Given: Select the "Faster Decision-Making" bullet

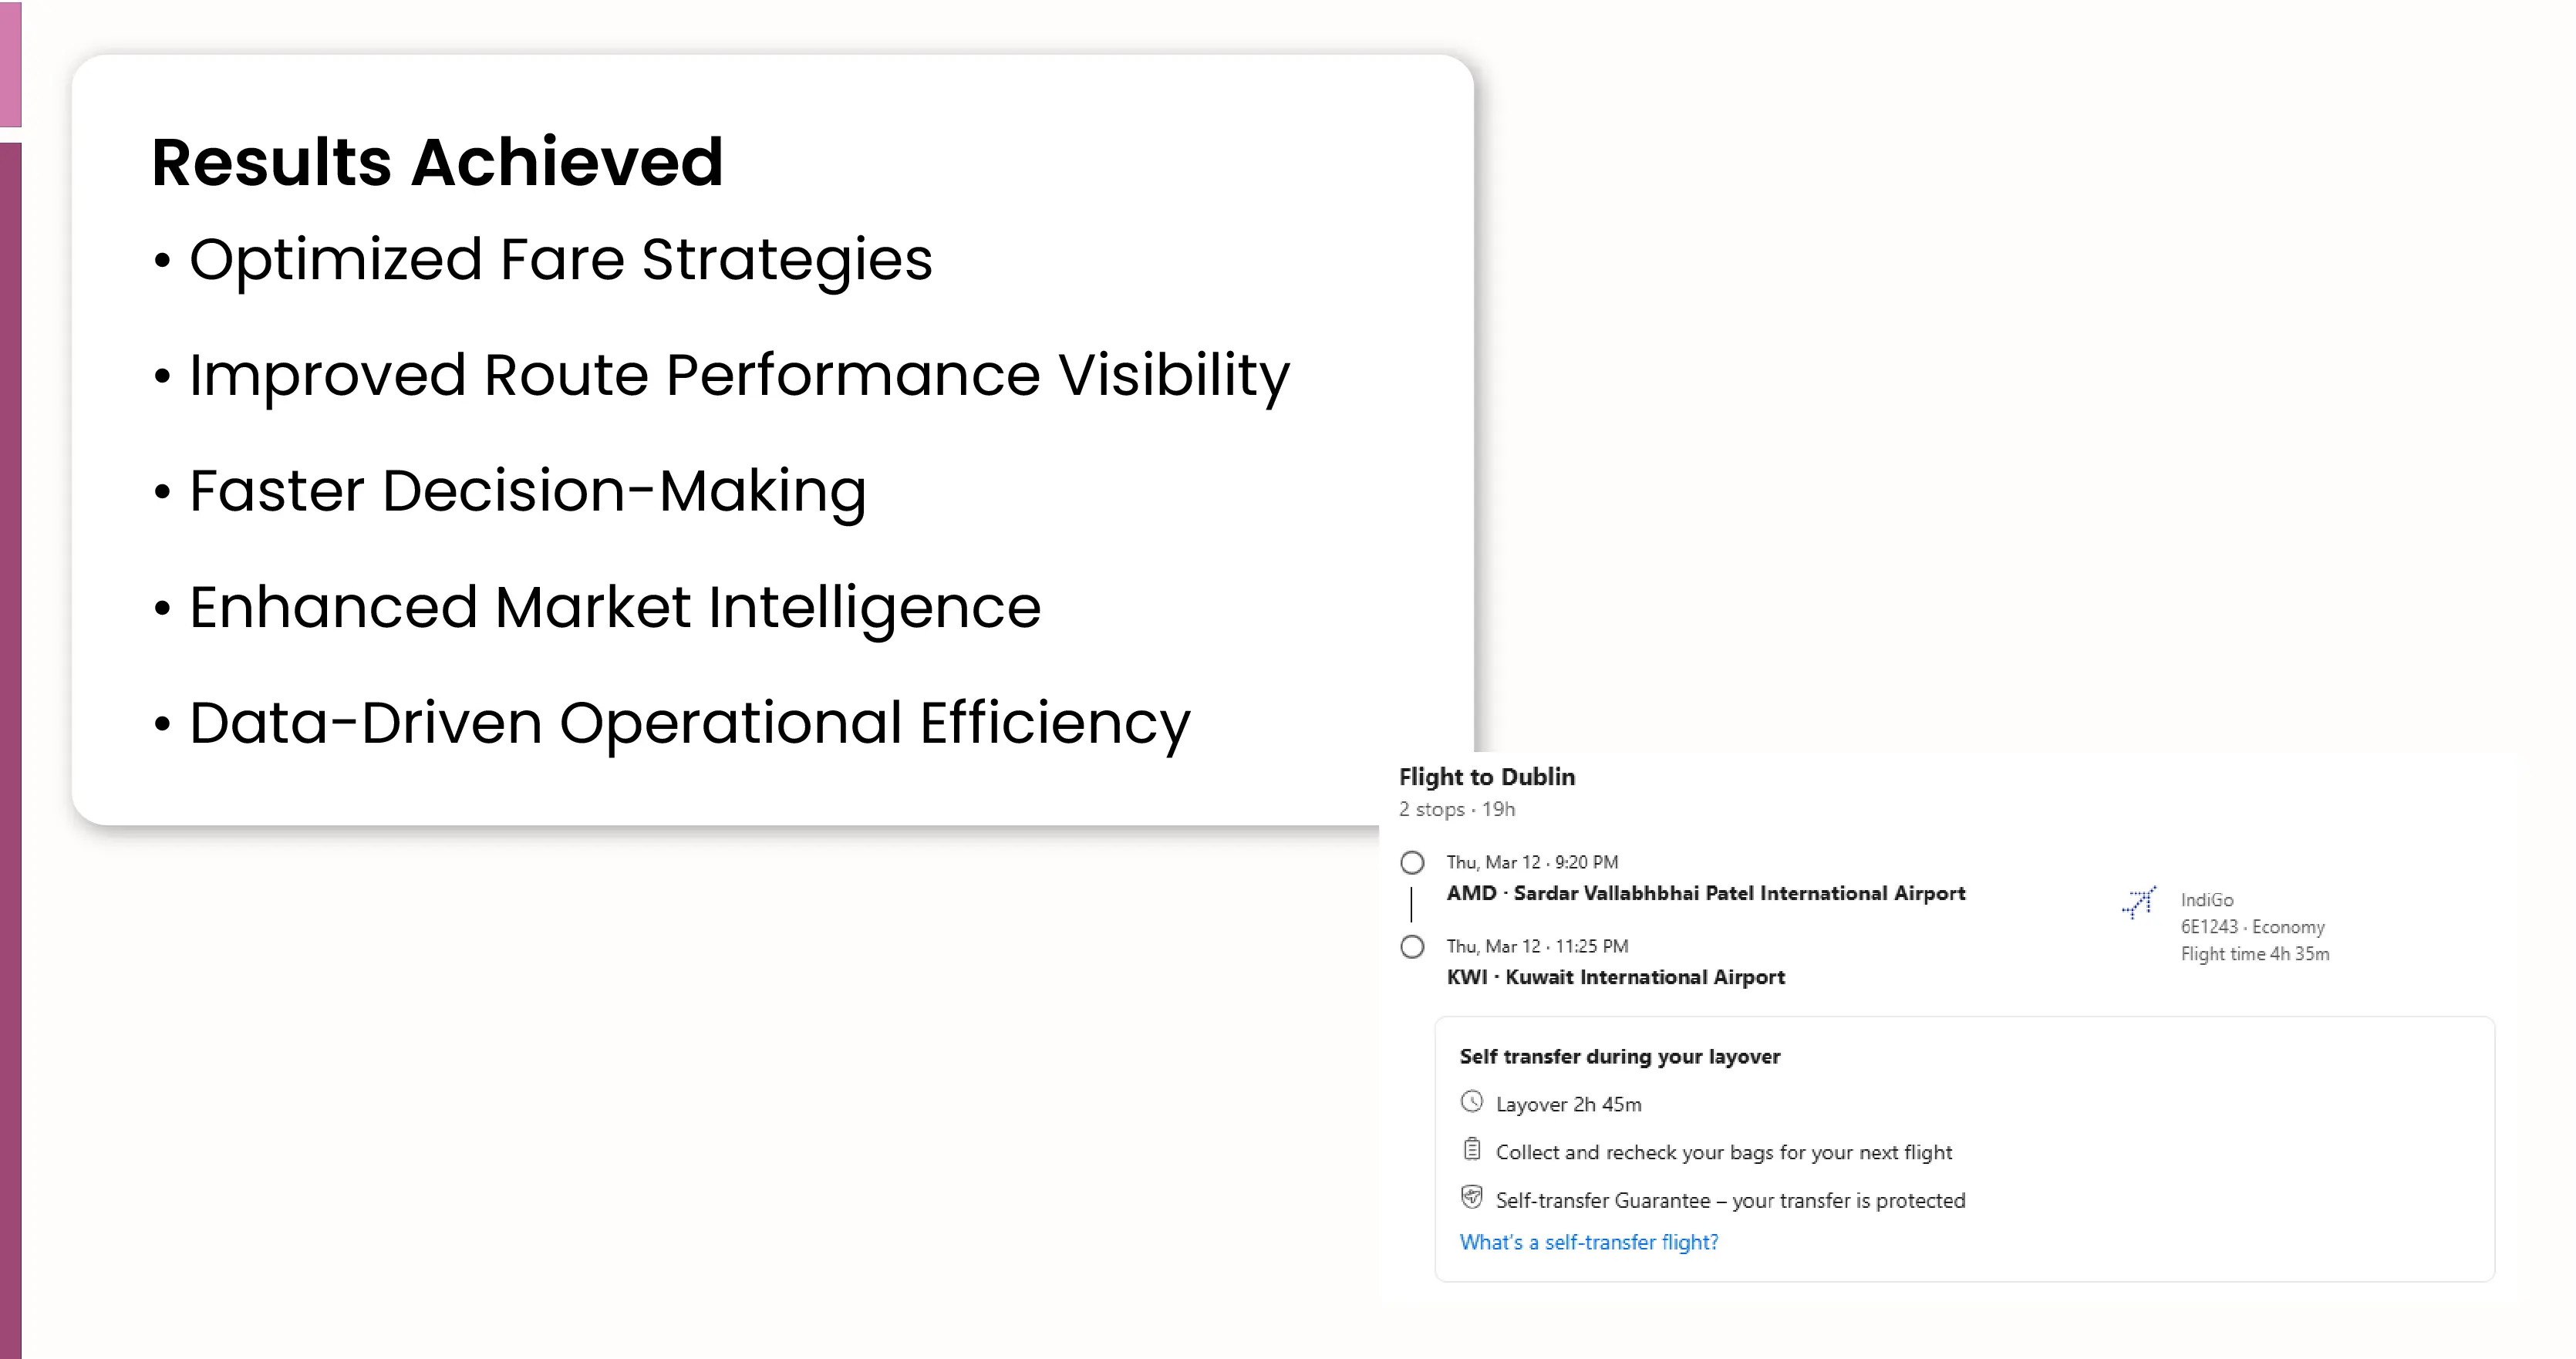Looking at the screenshot, I should [527, 491].
